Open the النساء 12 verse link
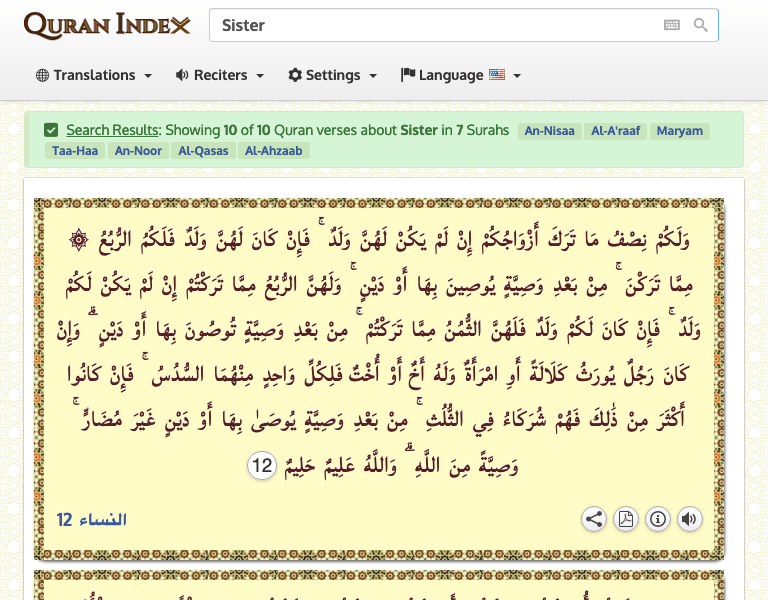 [91, 520]
